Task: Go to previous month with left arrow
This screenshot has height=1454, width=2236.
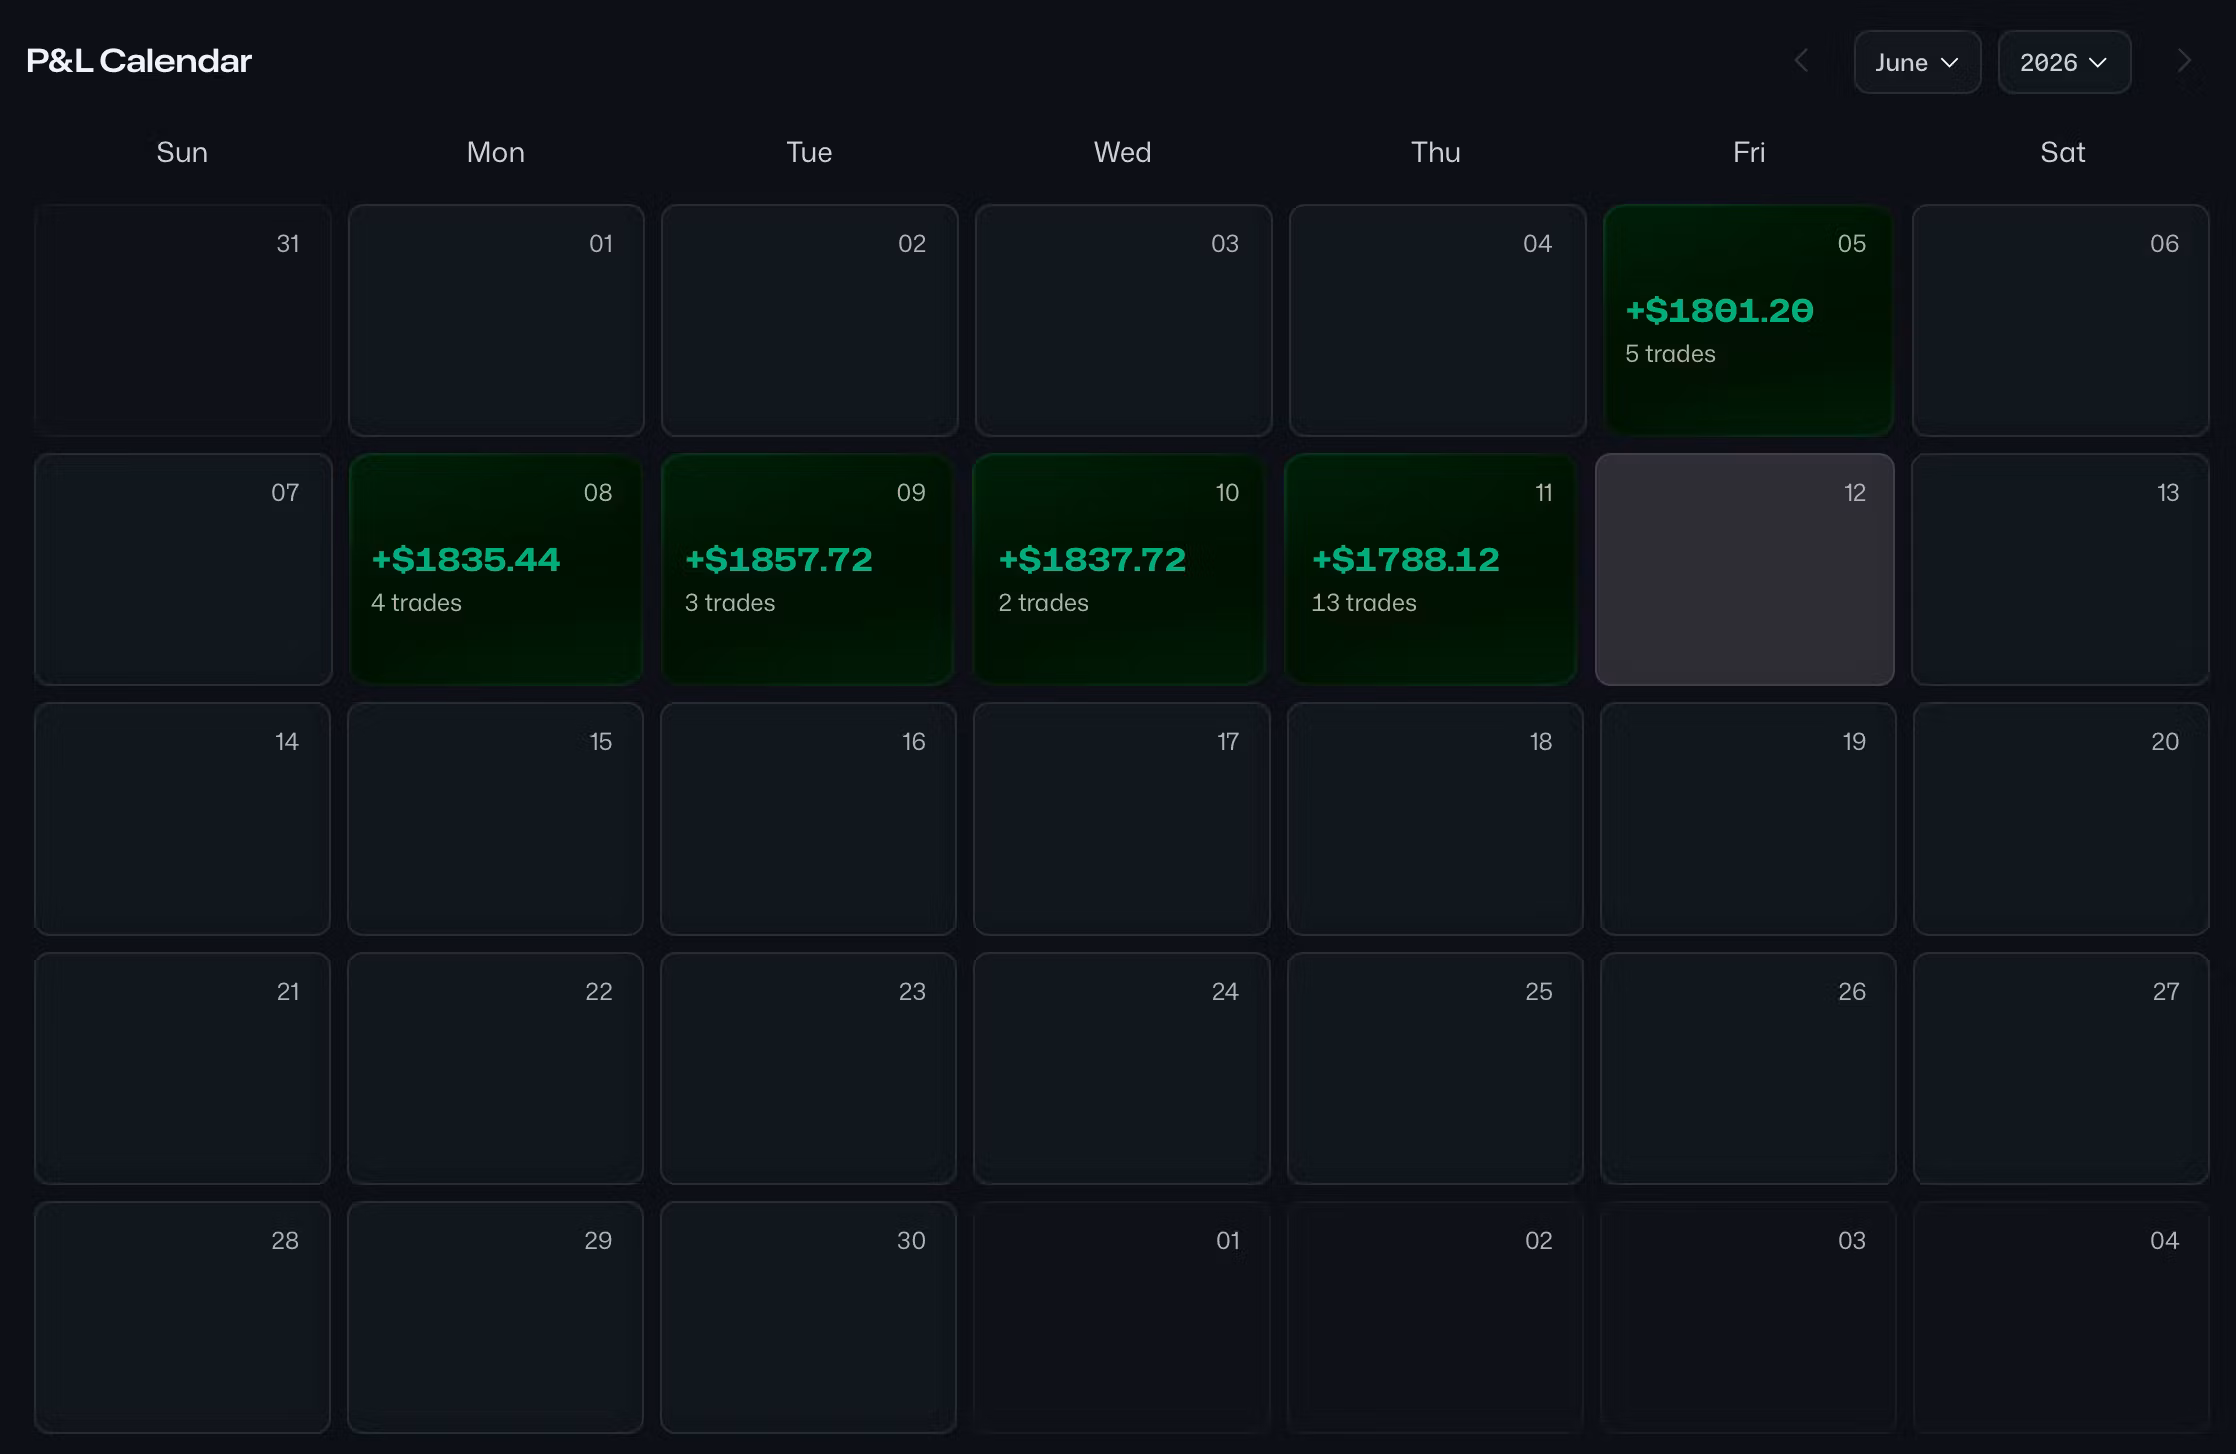Action: 1801,61
